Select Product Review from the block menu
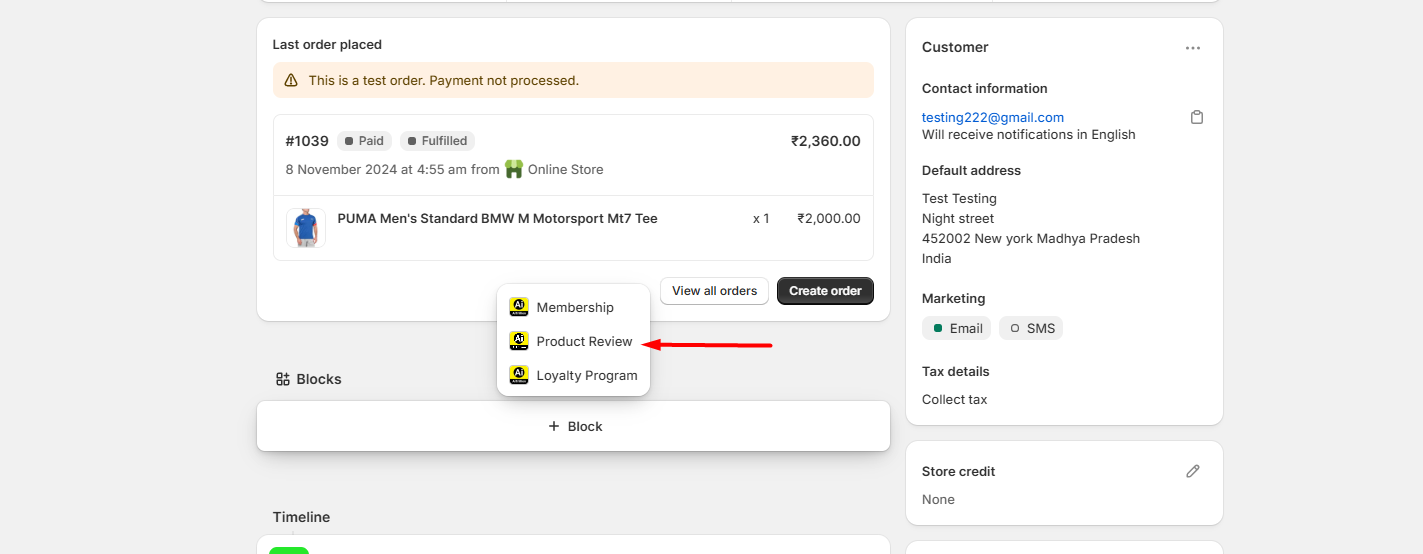This screenshot has height=554, width=1423. 584,341
